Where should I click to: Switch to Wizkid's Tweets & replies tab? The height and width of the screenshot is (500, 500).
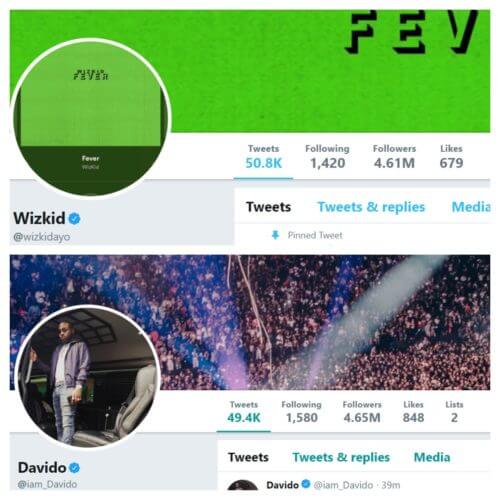[x=371, y=207]
